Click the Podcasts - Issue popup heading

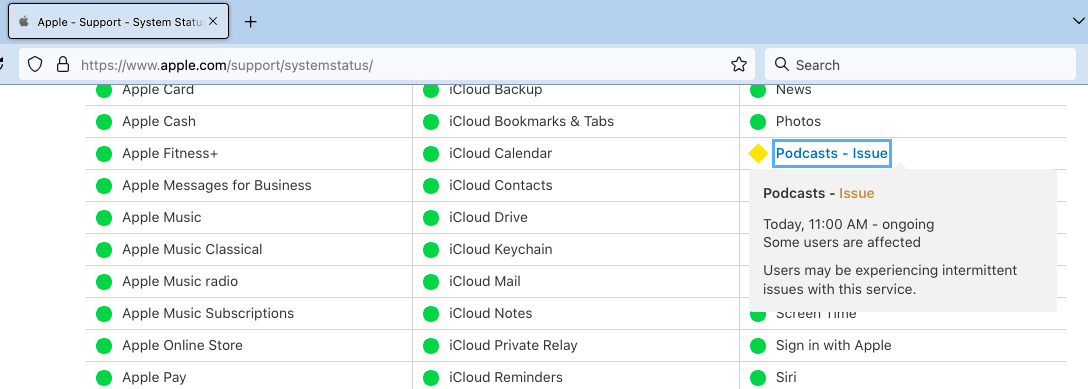[x=819, y=193]
